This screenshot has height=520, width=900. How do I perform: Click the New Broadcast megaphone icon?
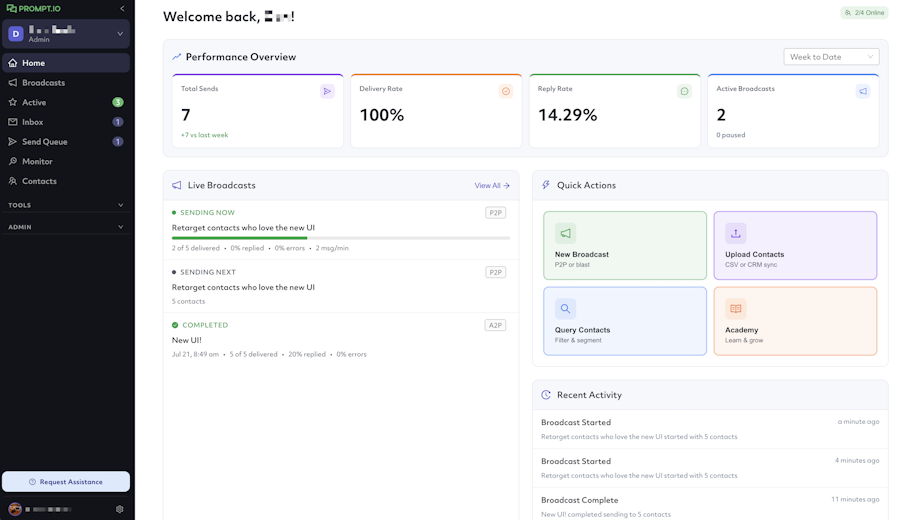(565, 233)
